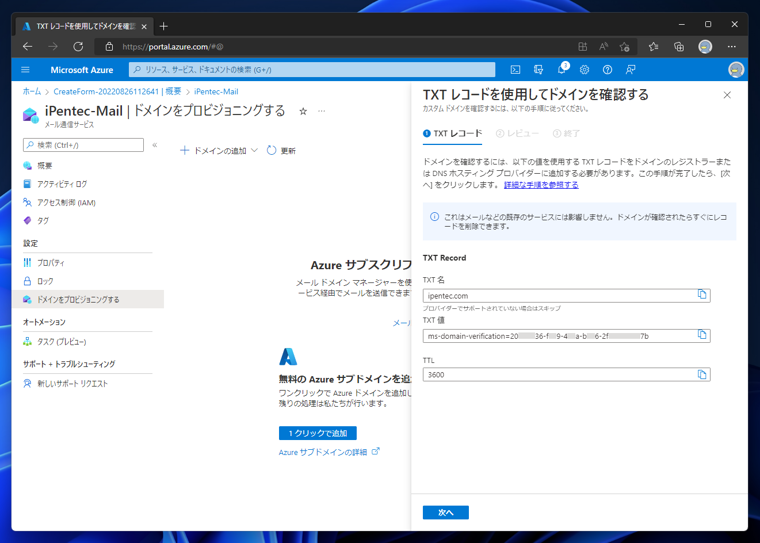Image resolution: width=760 pixels, height=543 pixels.
Task: Open portal settings gear
Action: coord(584,70)
